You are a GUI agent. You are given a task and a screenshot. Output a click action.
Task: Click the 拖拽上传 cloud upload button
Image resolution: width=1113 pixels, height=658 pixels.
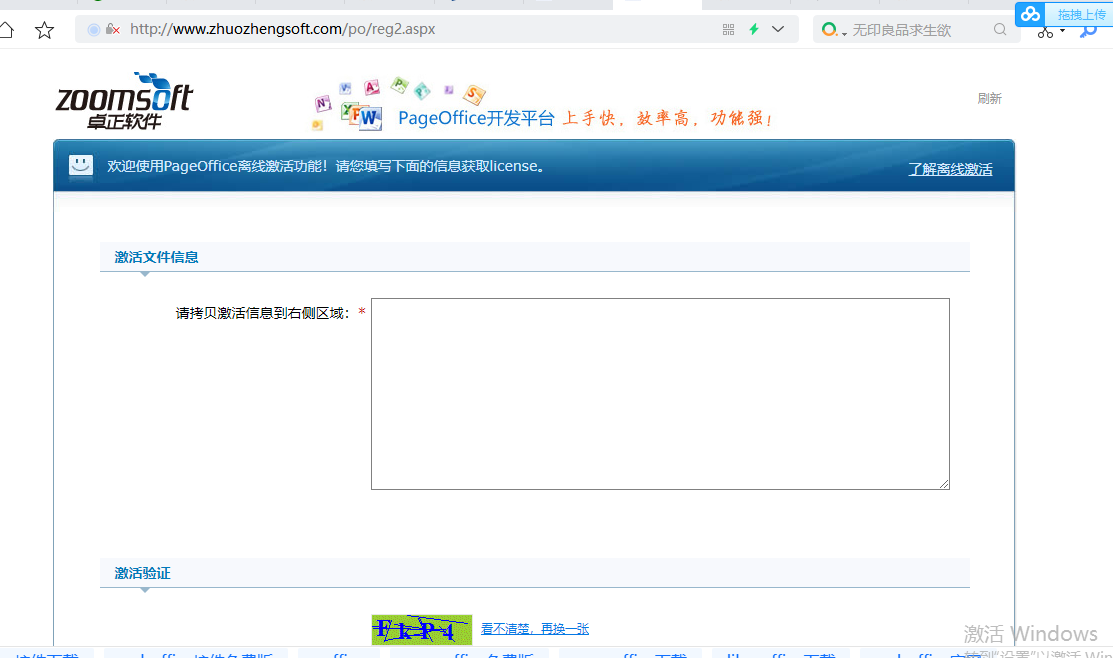tap(1064, 14)
